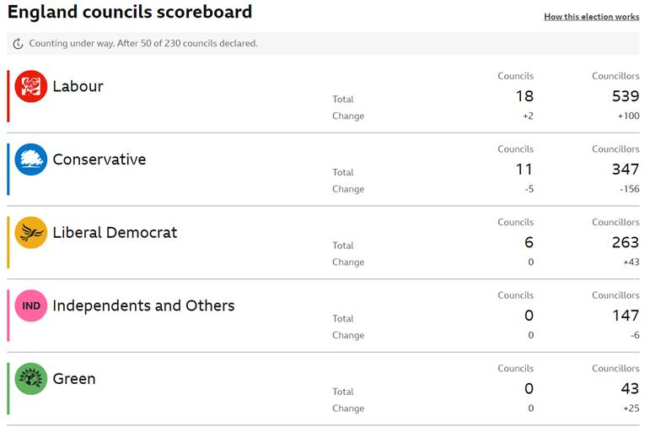Click the pink IND party icon
Viewport: 650px width, 427px height.
[31, 306]
